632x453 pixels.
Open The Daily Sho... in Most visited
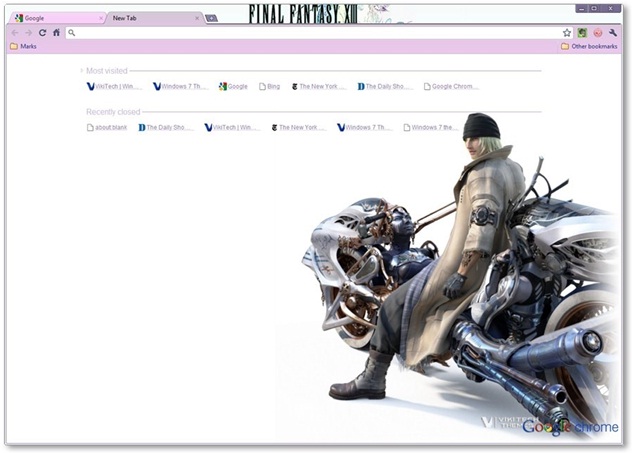point(385,86)
